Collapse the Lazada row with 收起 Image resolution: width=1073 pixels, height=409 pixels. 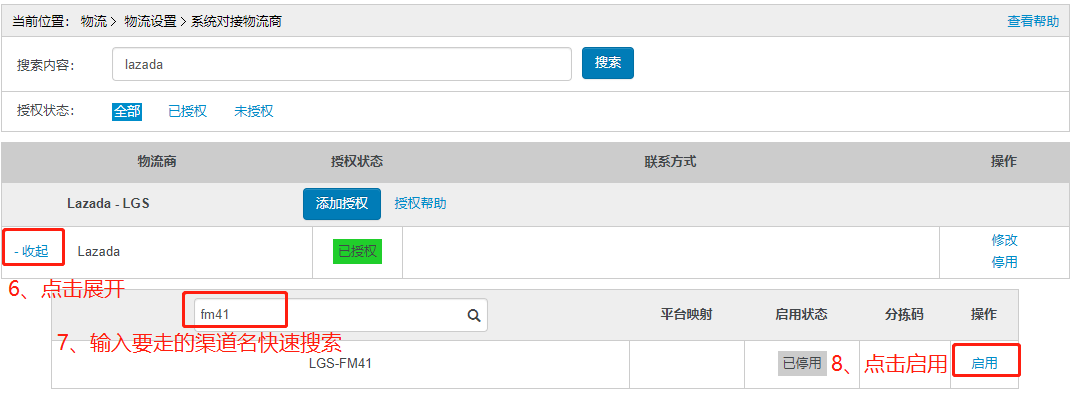click(x=31, y=251)
